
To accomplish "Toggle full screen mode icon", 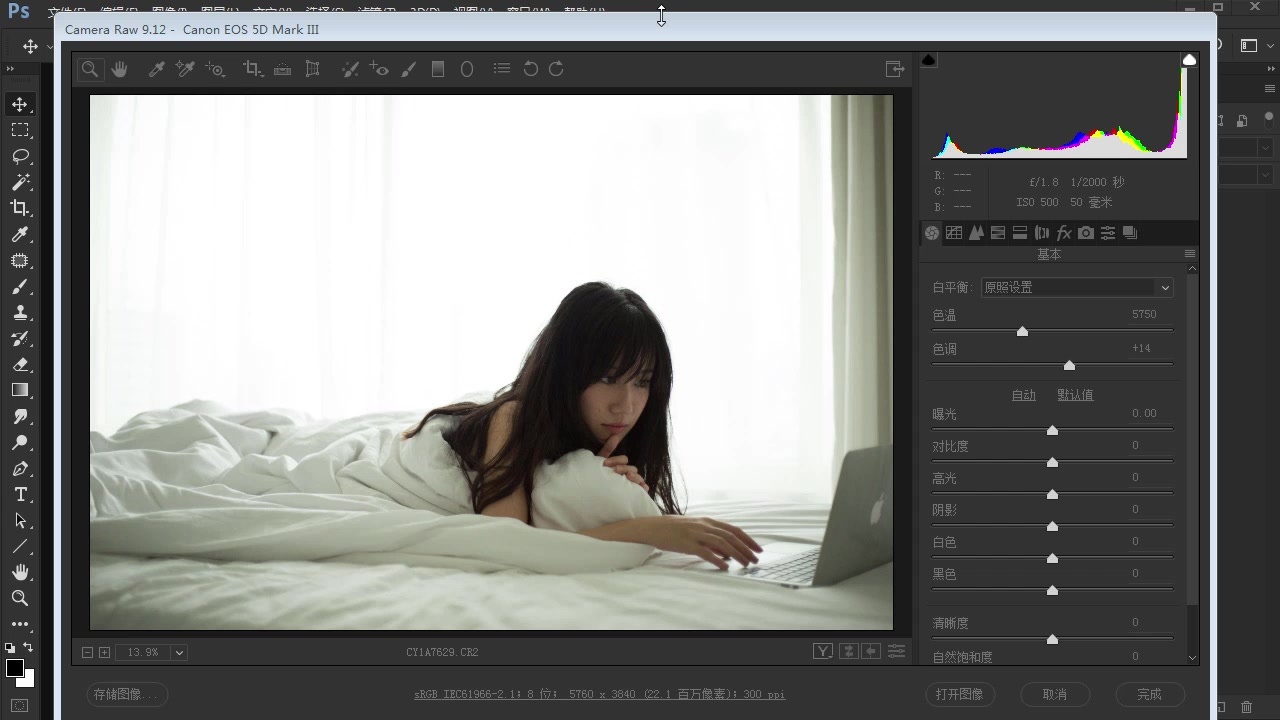I will (895, 69).
